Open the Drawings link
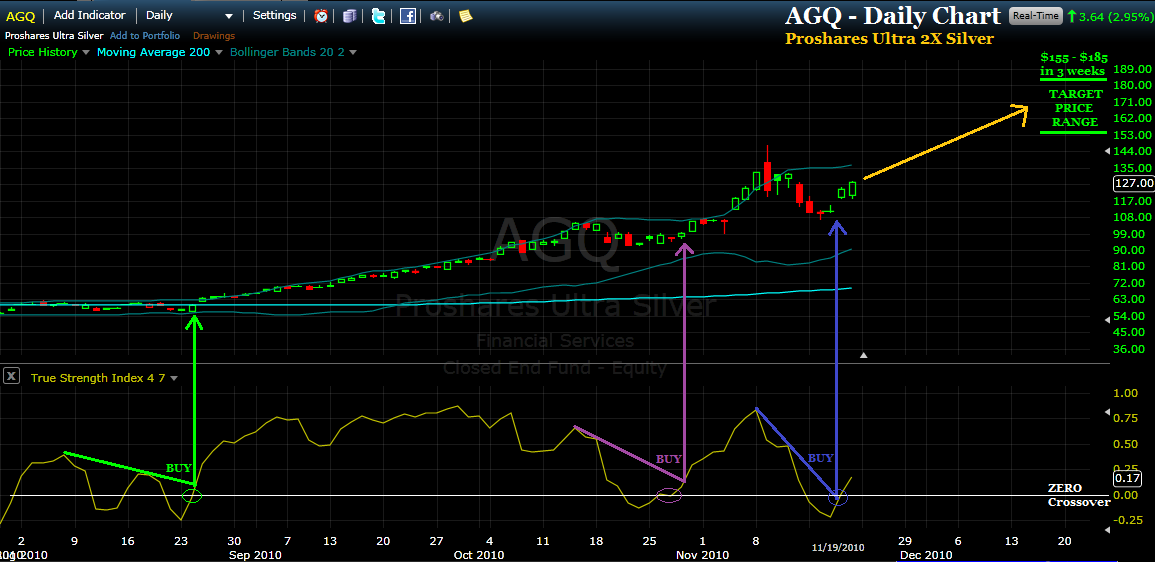The image size is (1155, 562). pos(214,35)
